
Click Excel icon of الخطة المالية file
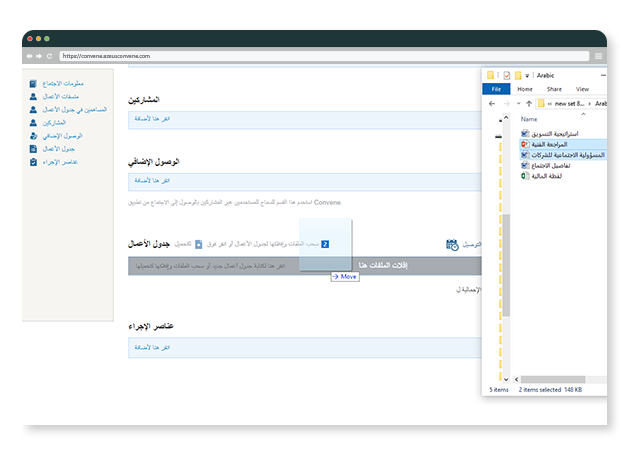525,176
